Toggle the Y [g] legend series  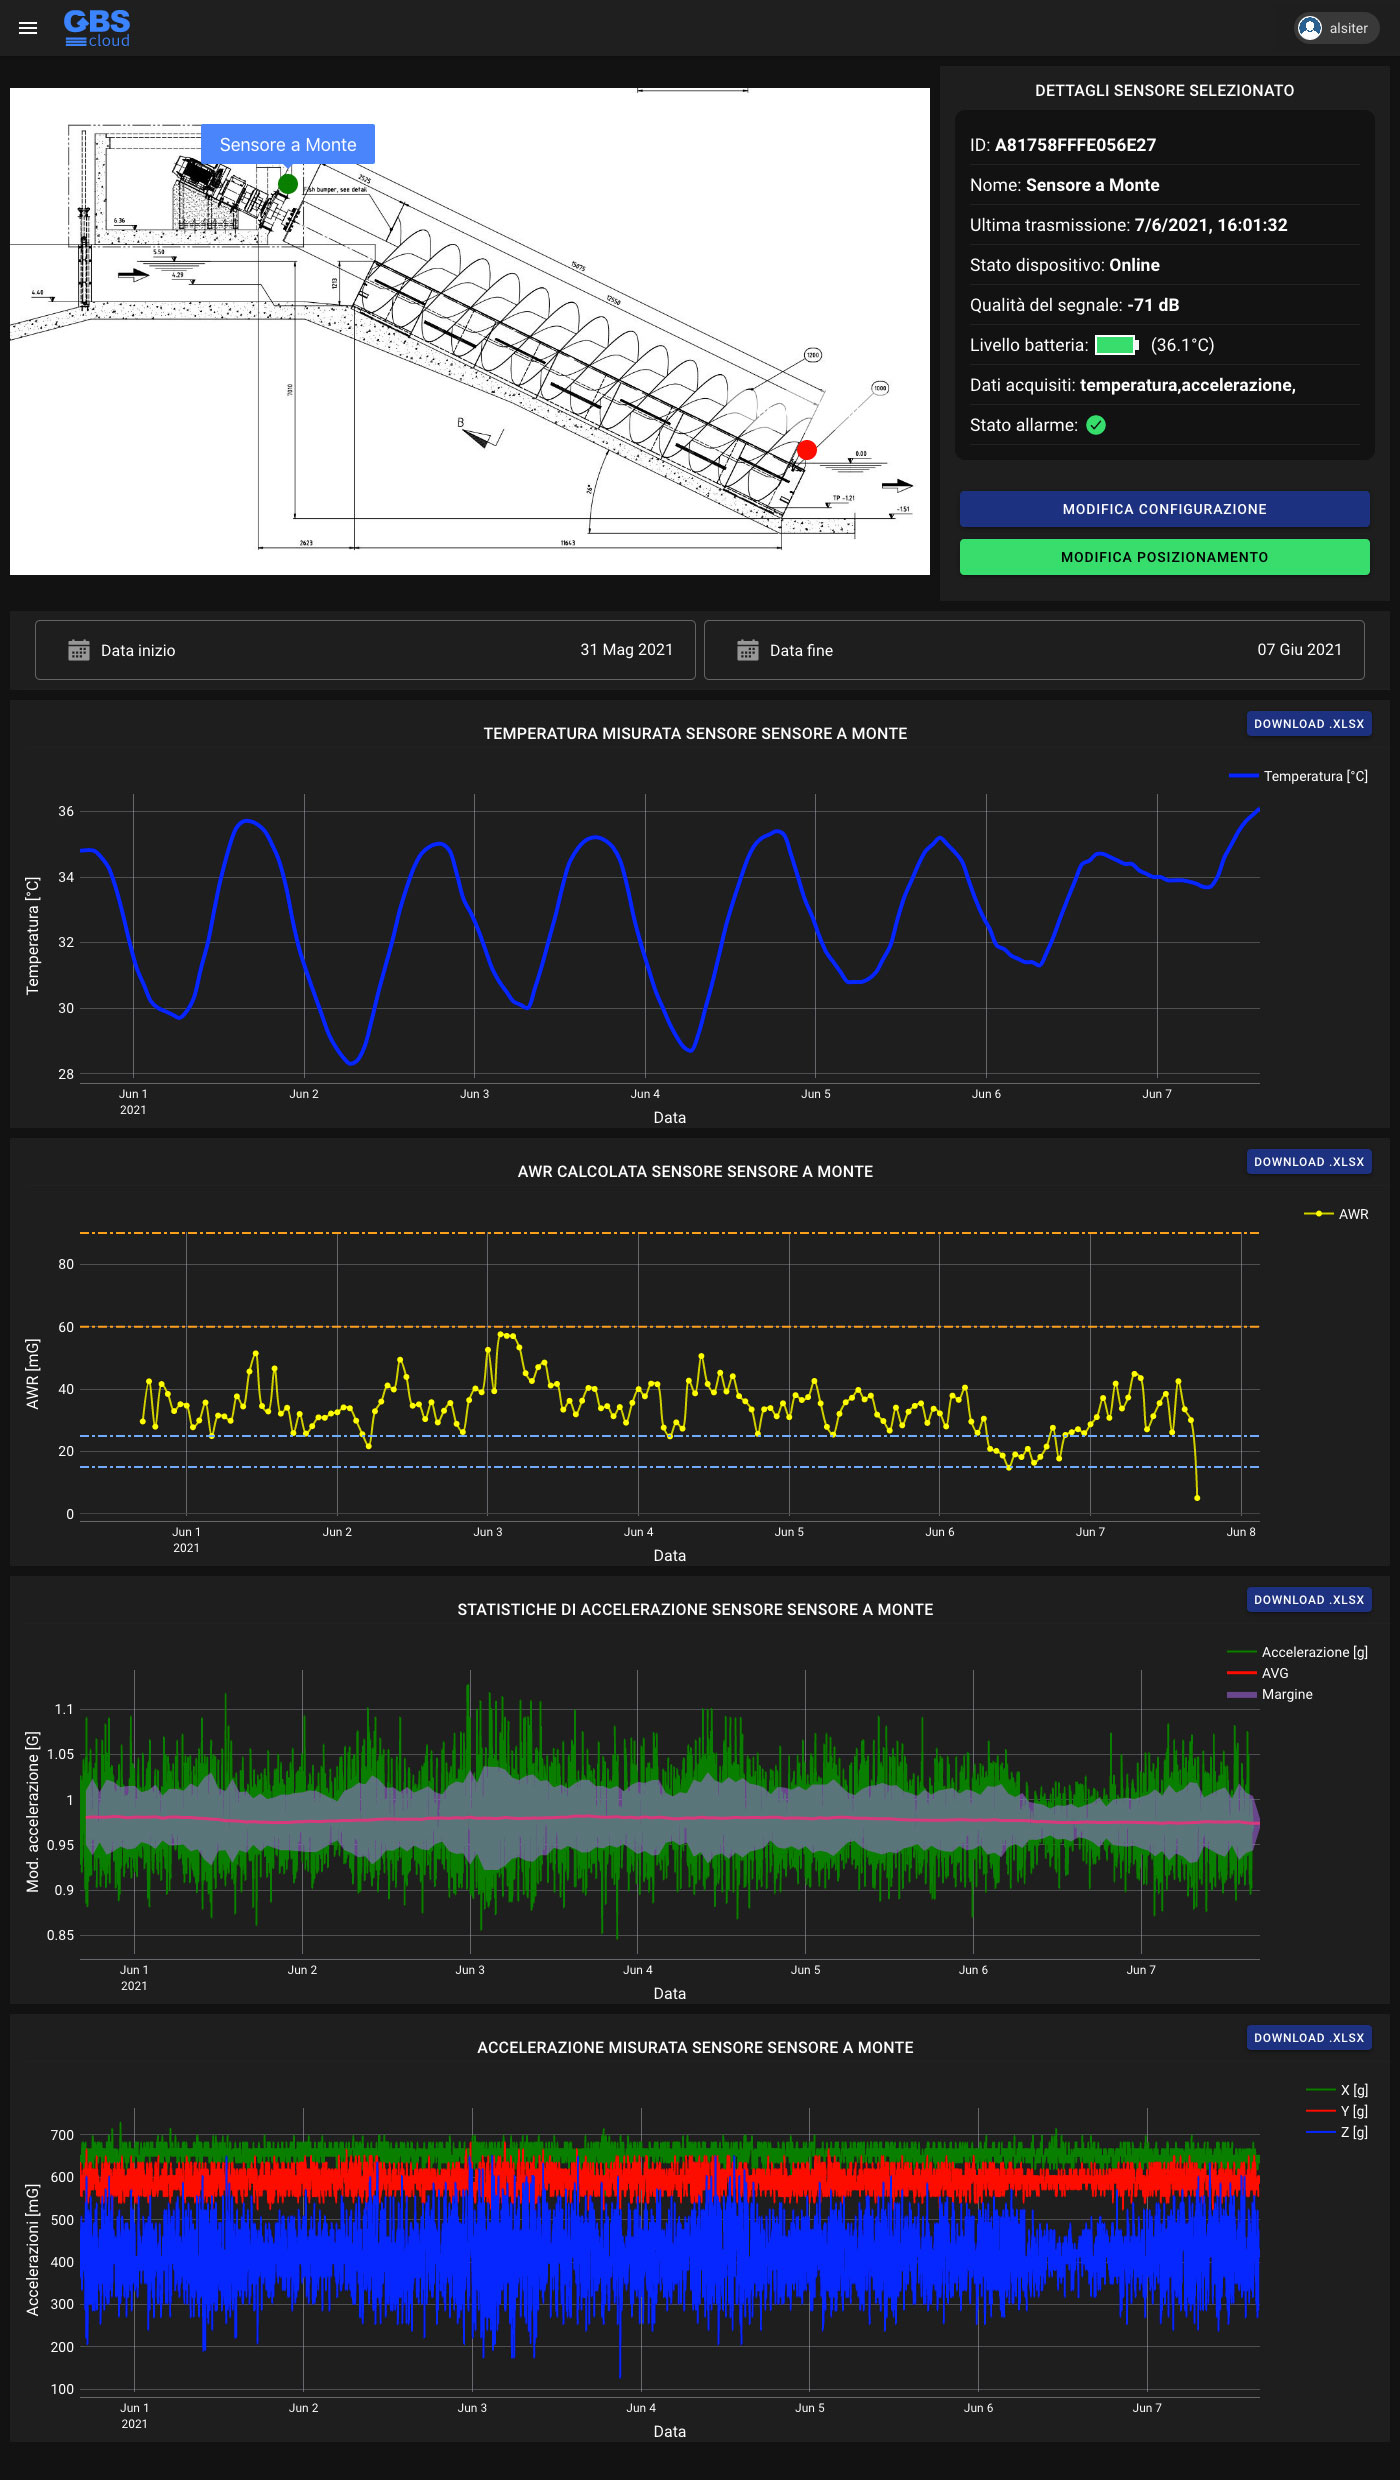point(1337,2111)
